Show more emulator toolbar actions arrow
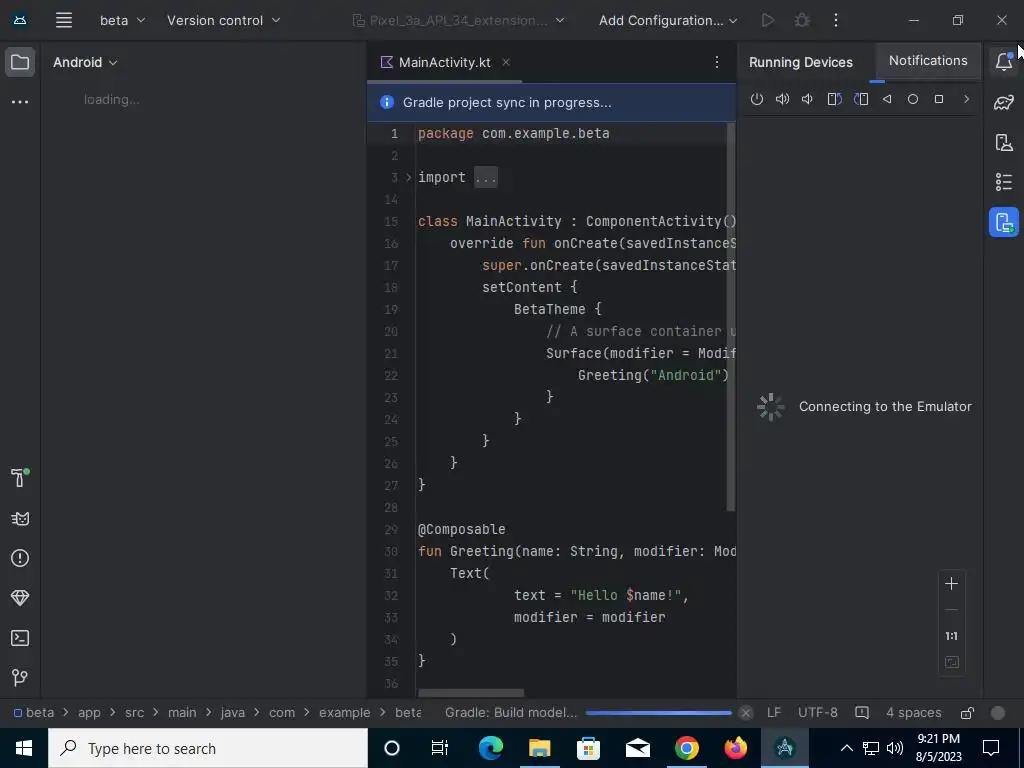Viewport: 1024px width, 768px height. click(x=967, y=99)
